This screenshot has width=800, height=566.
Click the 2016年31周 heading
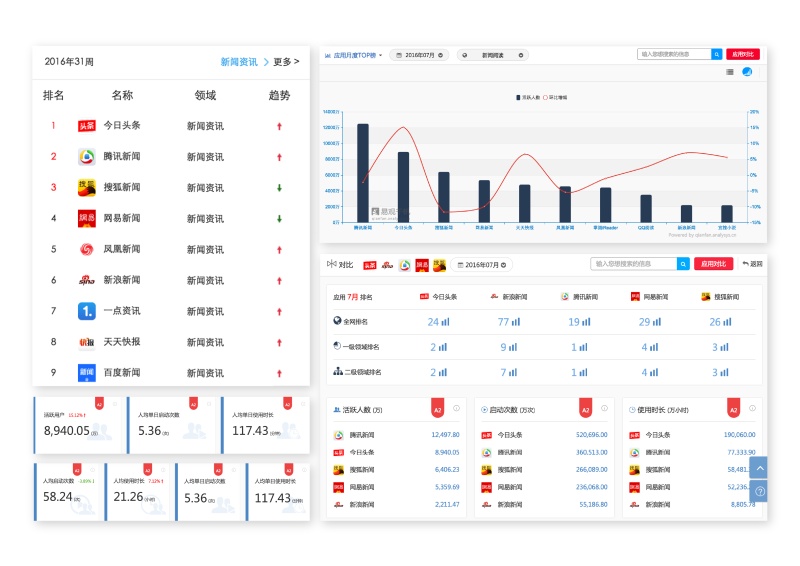[69, 62]
